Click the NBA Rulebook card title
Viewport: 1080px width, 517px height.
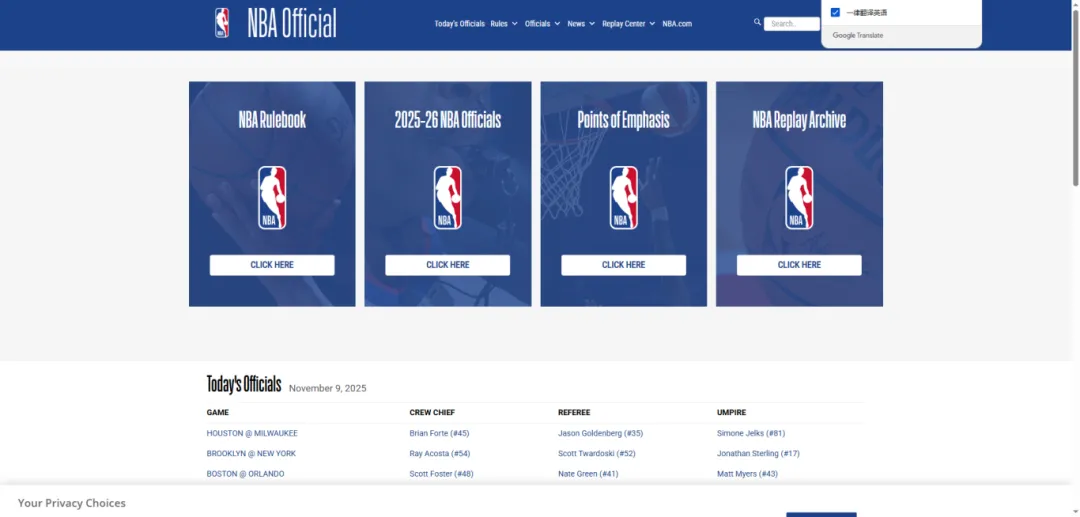pyautogui.click(x=272, y=120)
